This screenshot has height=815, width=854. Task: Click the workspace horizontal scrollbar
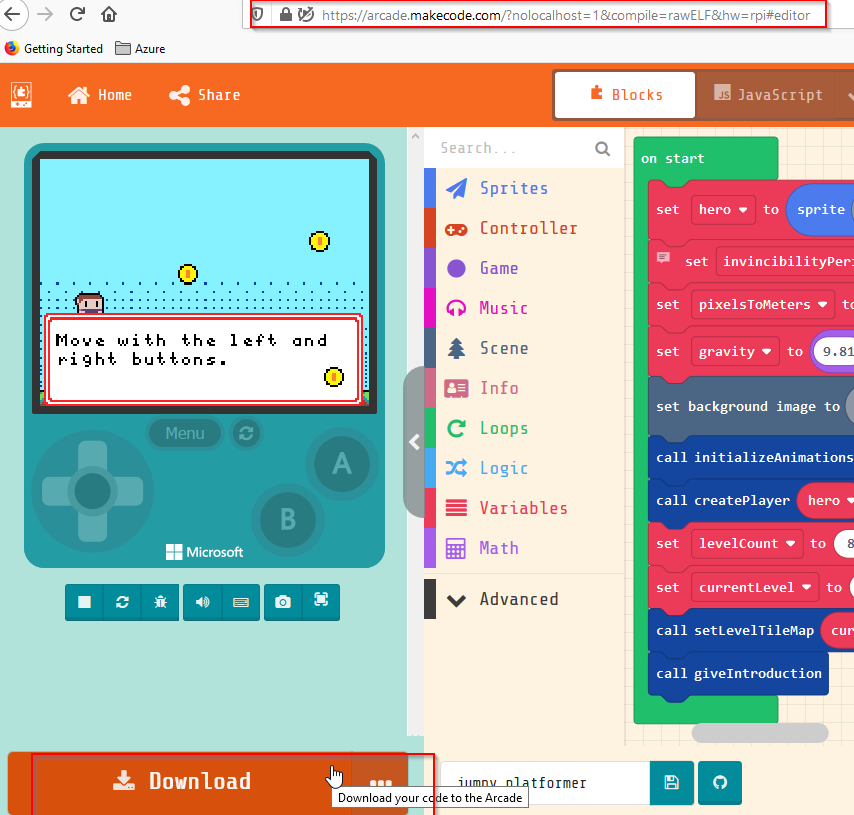760,733
